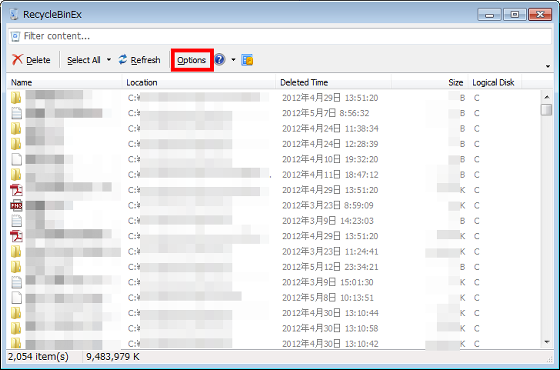
Task: Click the red X Delete icon
Action: click(17, 60)
